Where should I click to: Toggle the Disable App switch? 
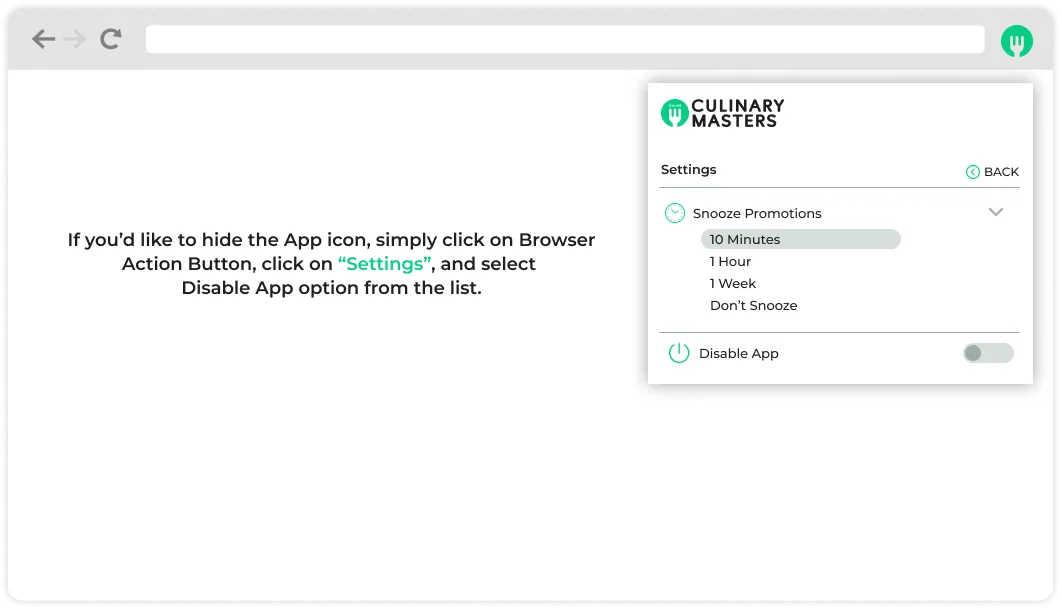987,353
